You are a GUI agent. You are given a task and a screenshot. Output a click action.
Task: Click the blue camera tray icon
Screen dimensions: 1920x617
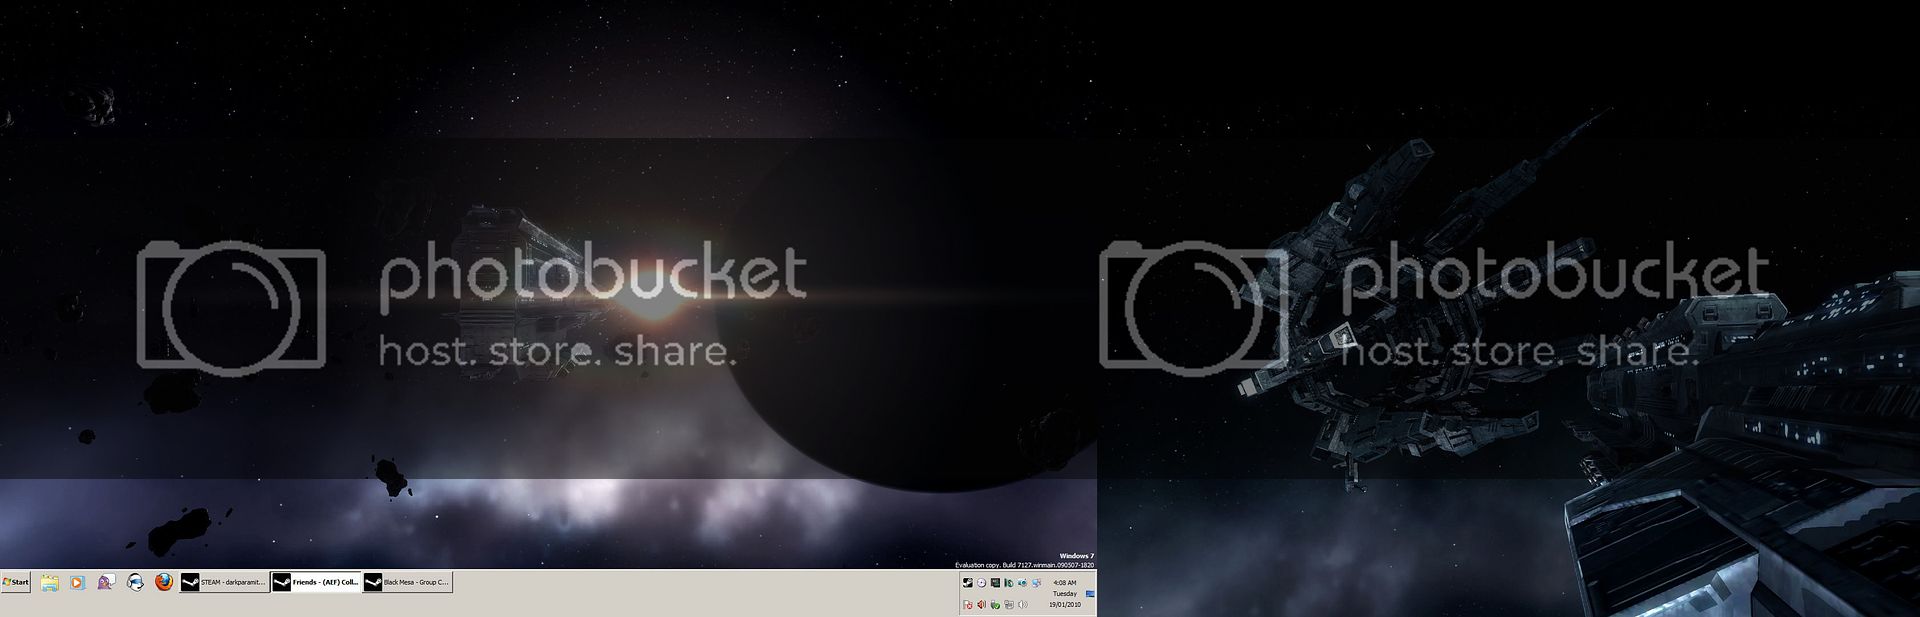click(x=1023, y=583)
